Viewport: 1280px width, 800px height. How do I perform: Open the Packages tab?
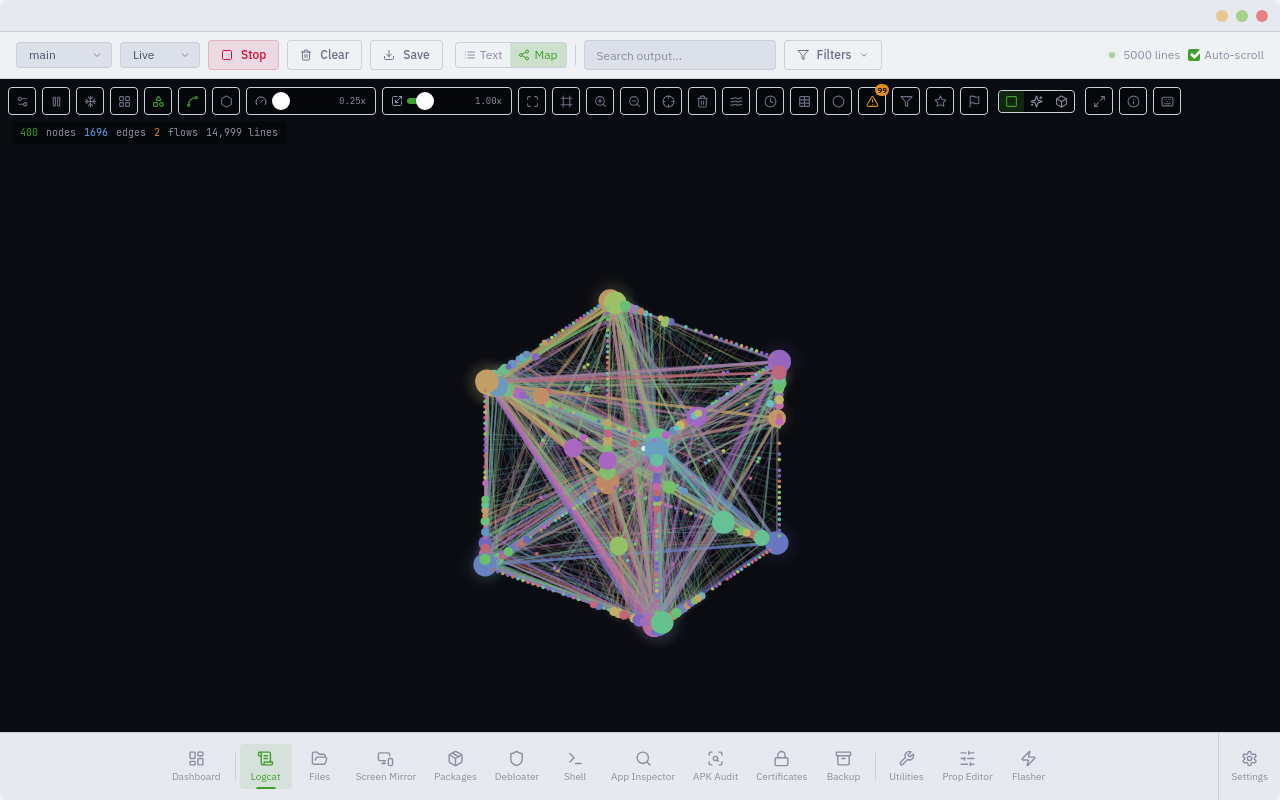[455, 766]
